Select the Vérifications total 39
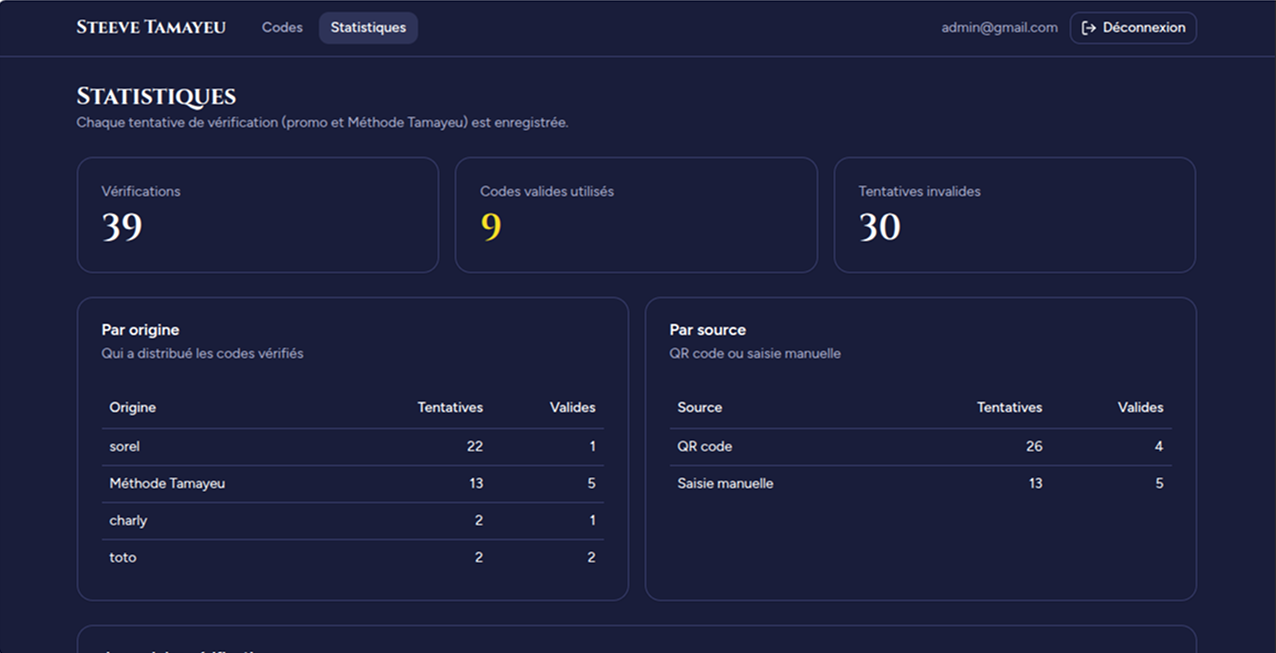This screenshot has height=653, width=1276. click(122, 228)
